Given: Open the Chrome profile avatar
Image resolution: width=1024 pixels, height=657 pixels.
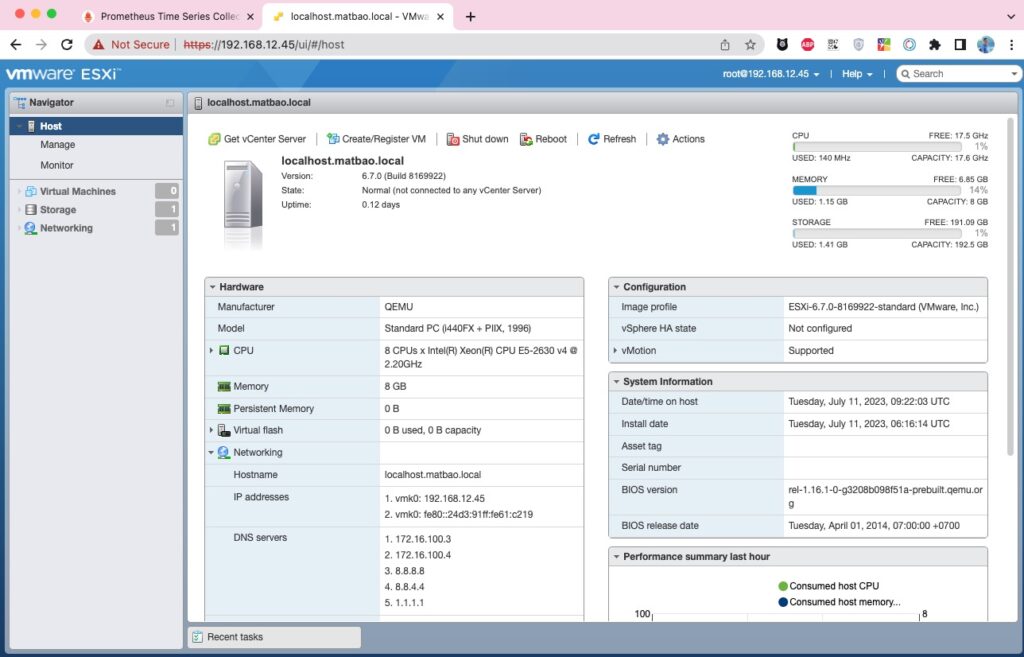Looking at the screenshot, I should tap(985, 44).
